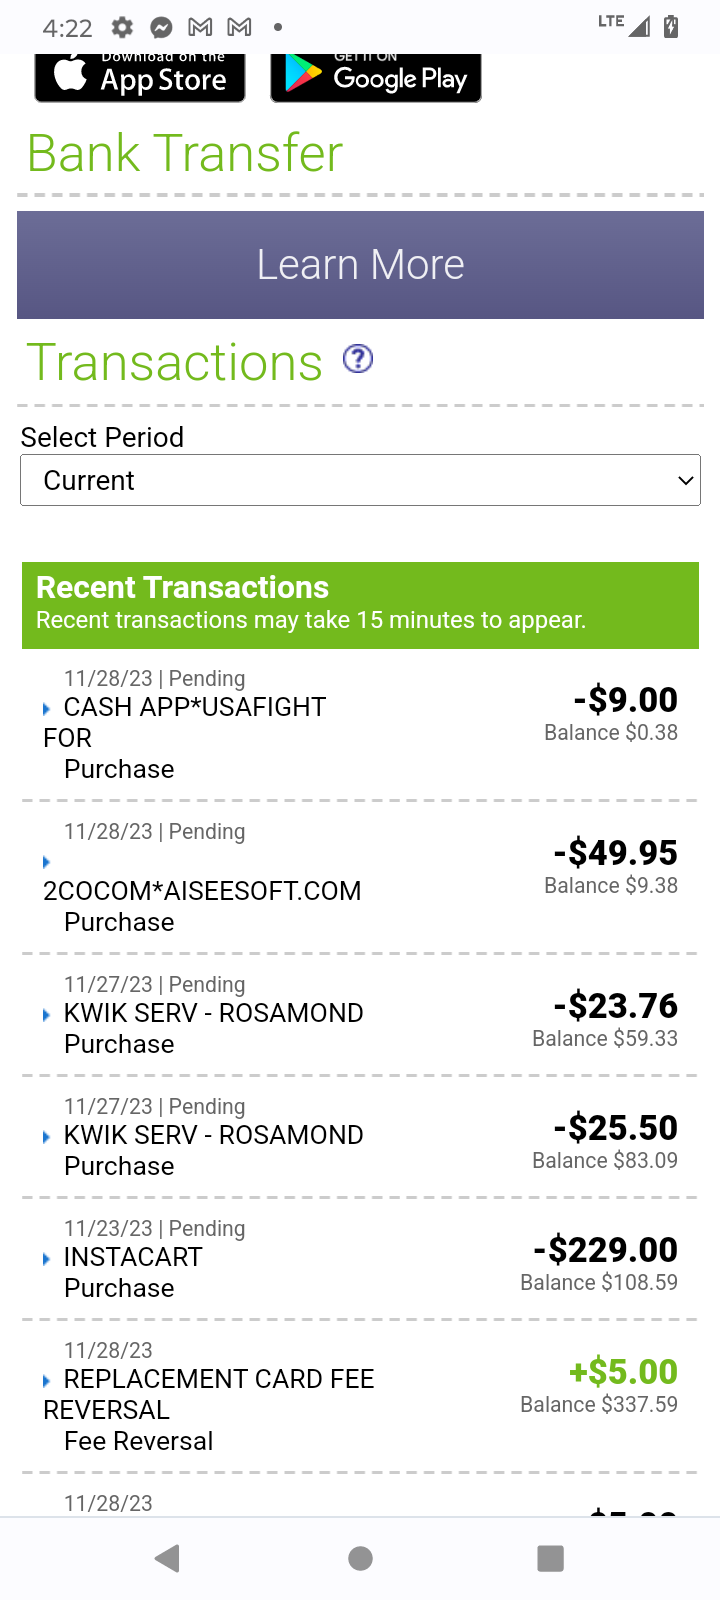Expand the CASH APP*USAFIGHT transaction arrow
Viewport: 720px width, 1600px height.
[47, 709]
